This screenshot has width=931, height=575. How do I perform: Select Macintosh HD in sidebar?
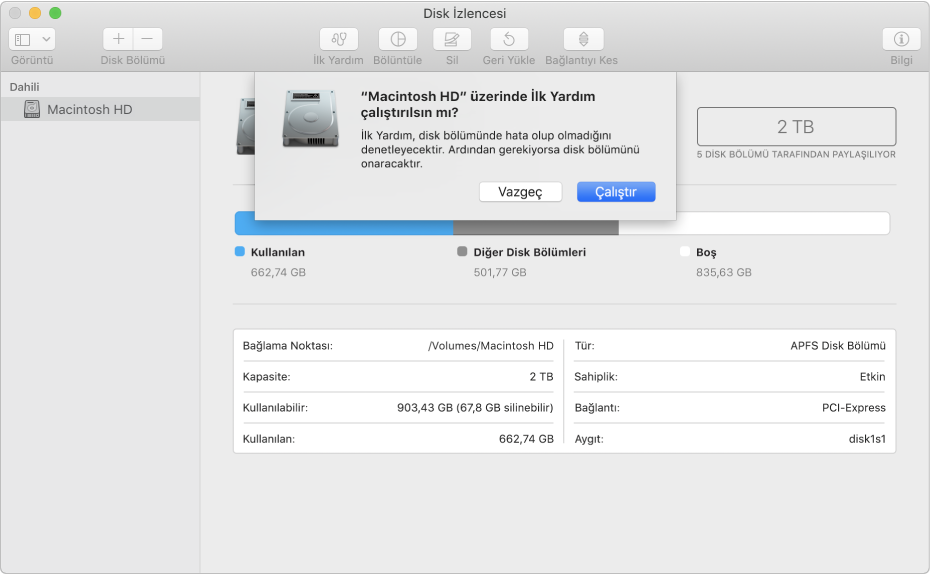pyautogui.click(x=100, y=109)
